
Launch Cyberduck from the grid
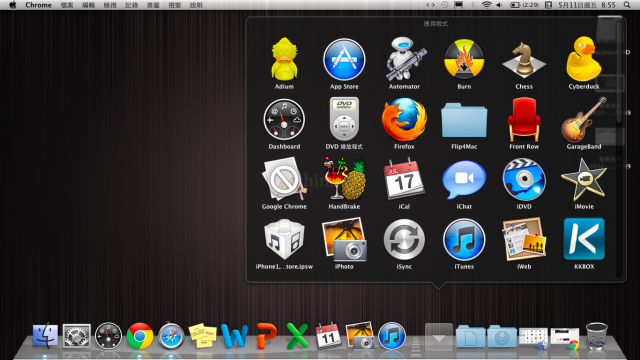584,59
